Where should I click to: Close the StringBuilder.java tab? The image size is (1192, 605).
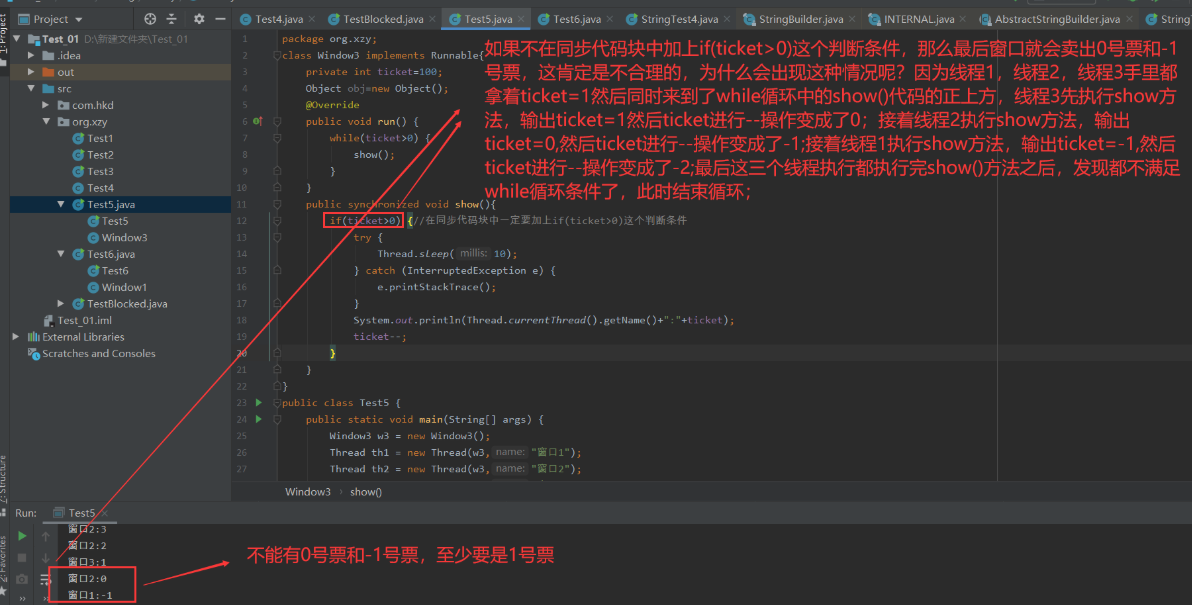click(852, 19)
